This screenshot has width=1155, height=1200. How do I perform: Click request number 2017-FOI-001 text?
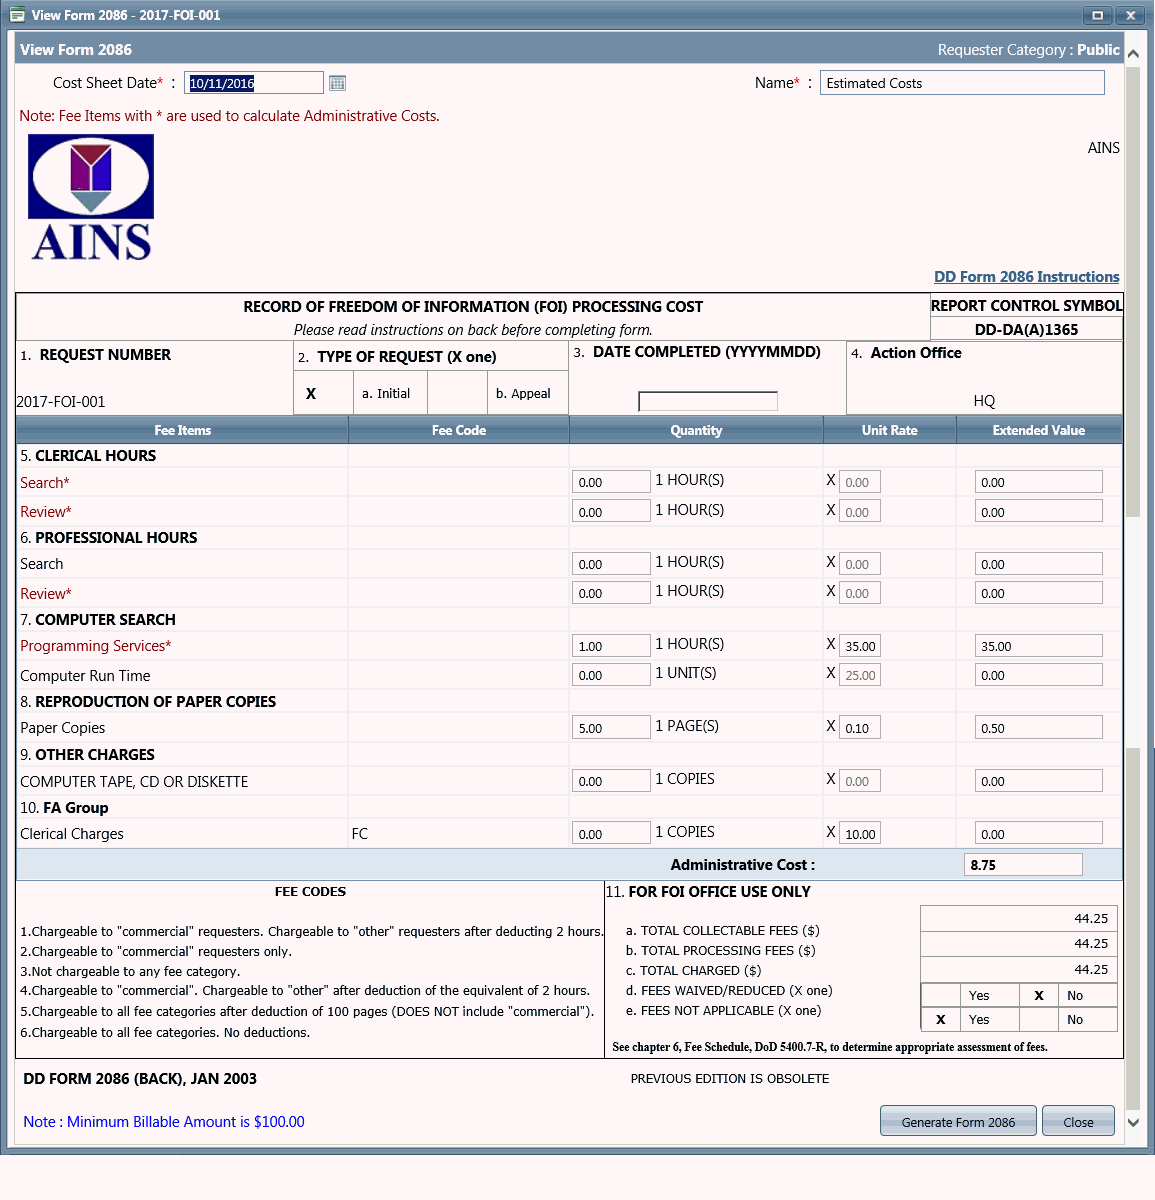click(x=61, y=402)
